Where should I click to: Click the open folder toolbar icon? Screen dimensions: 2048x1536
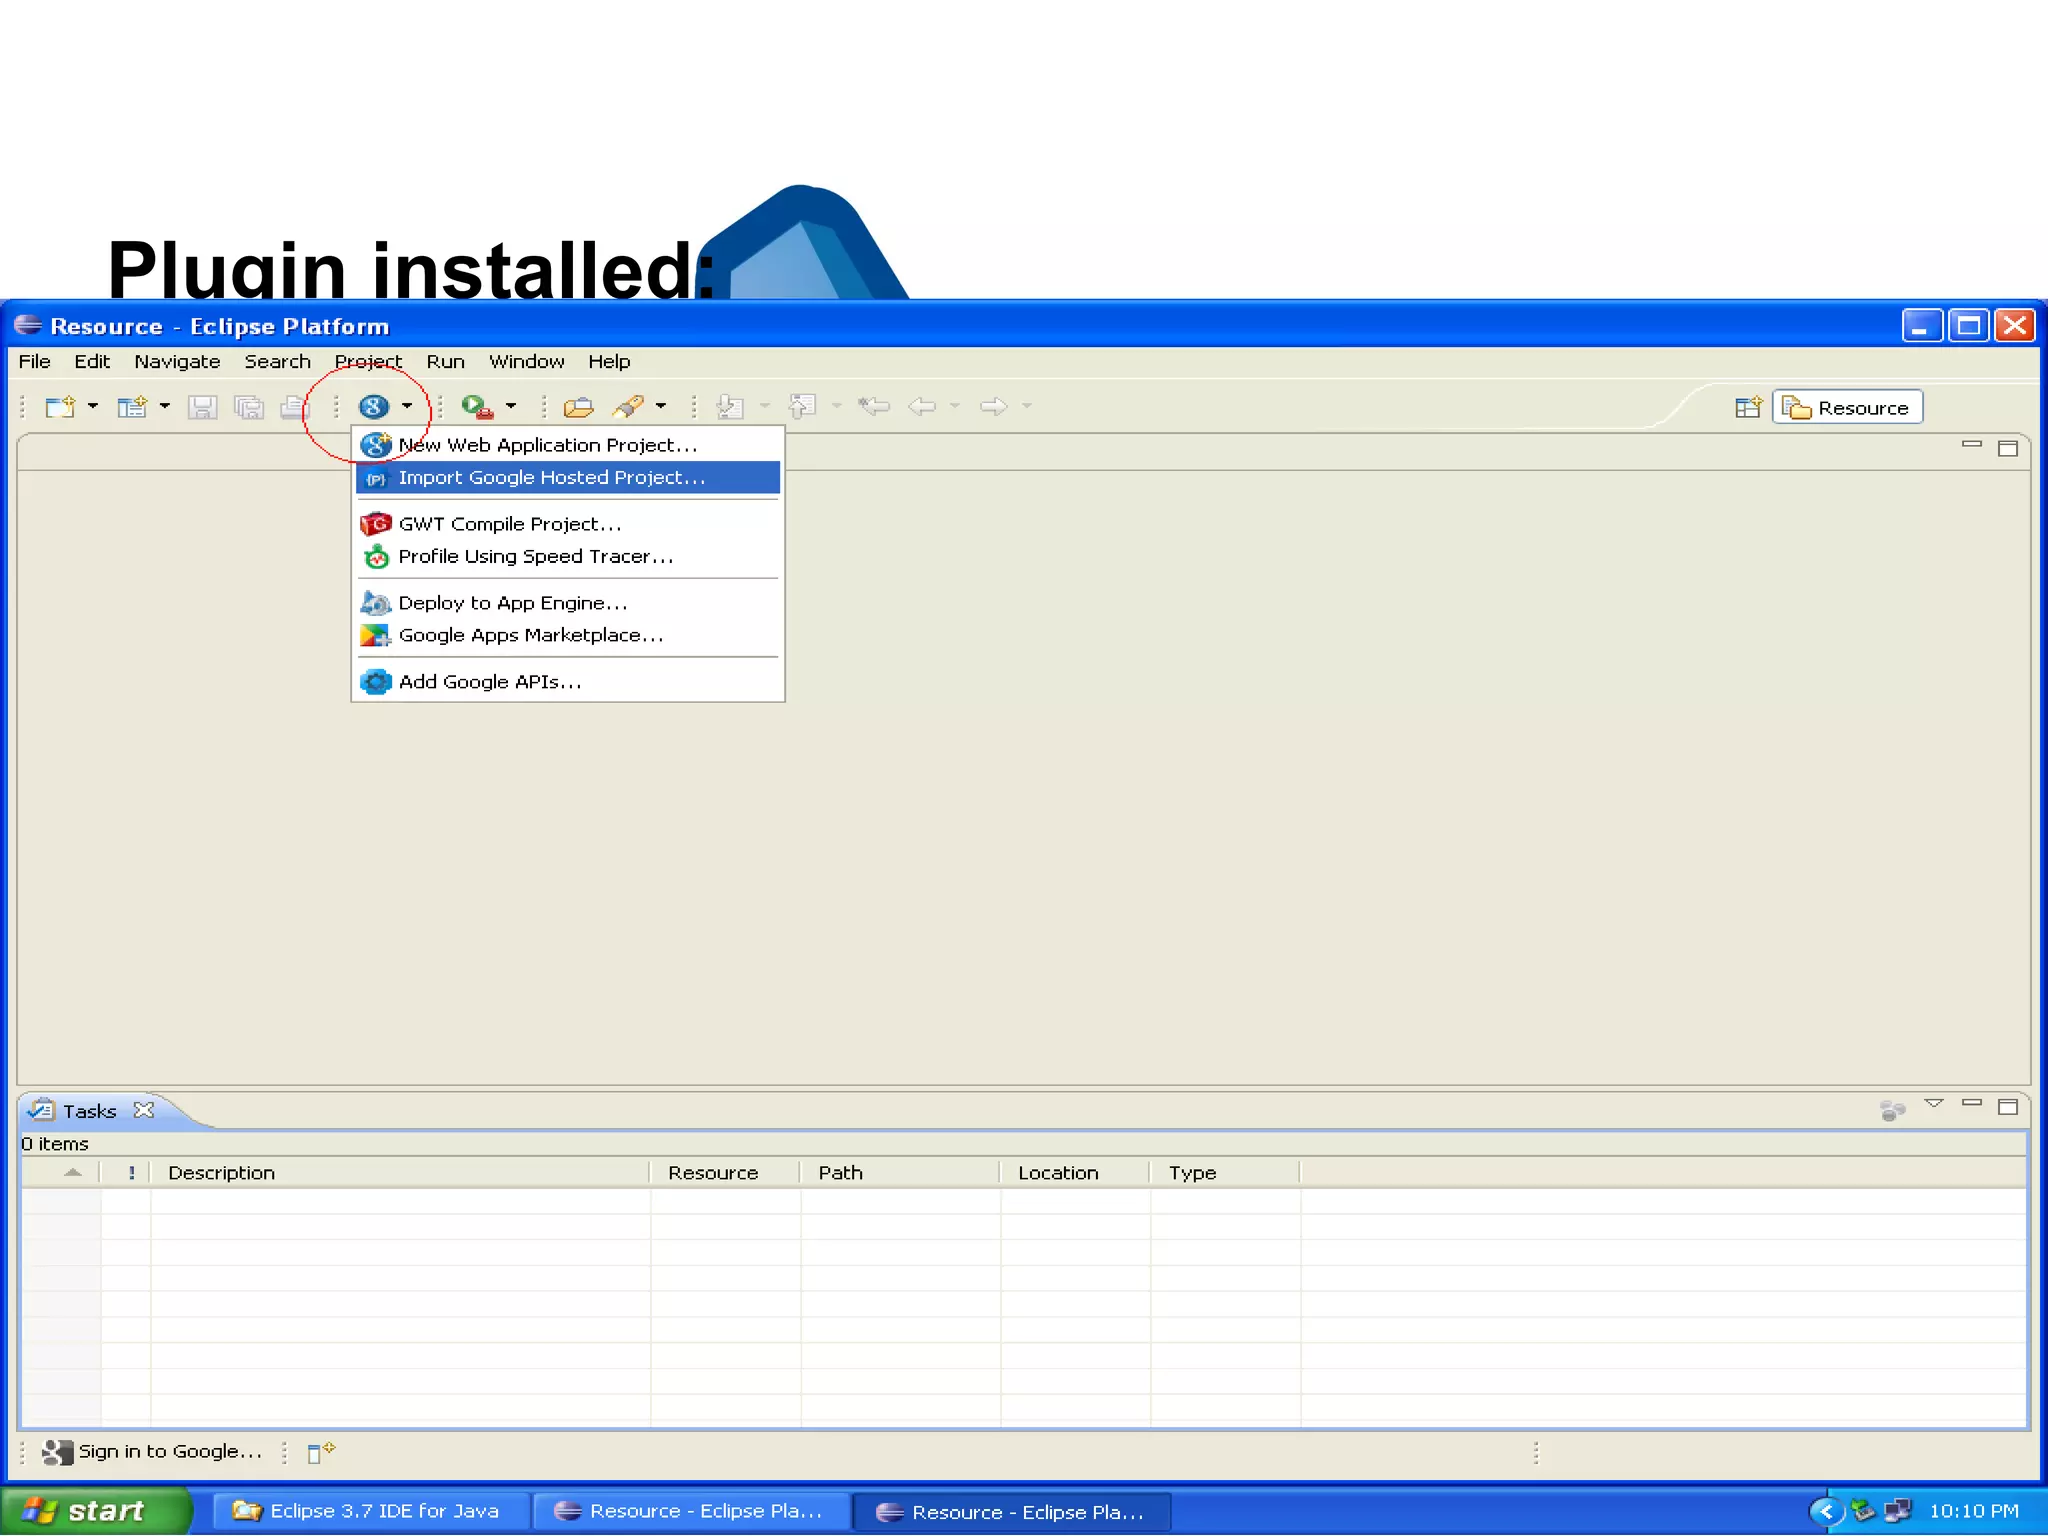pos(578,407)
